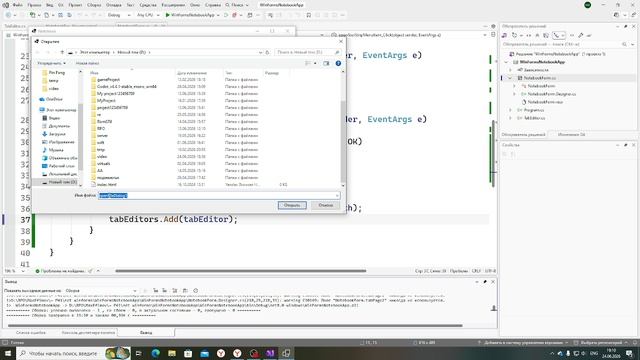Open the file name combo box dropdown arrow

click(x=337, y=196)
